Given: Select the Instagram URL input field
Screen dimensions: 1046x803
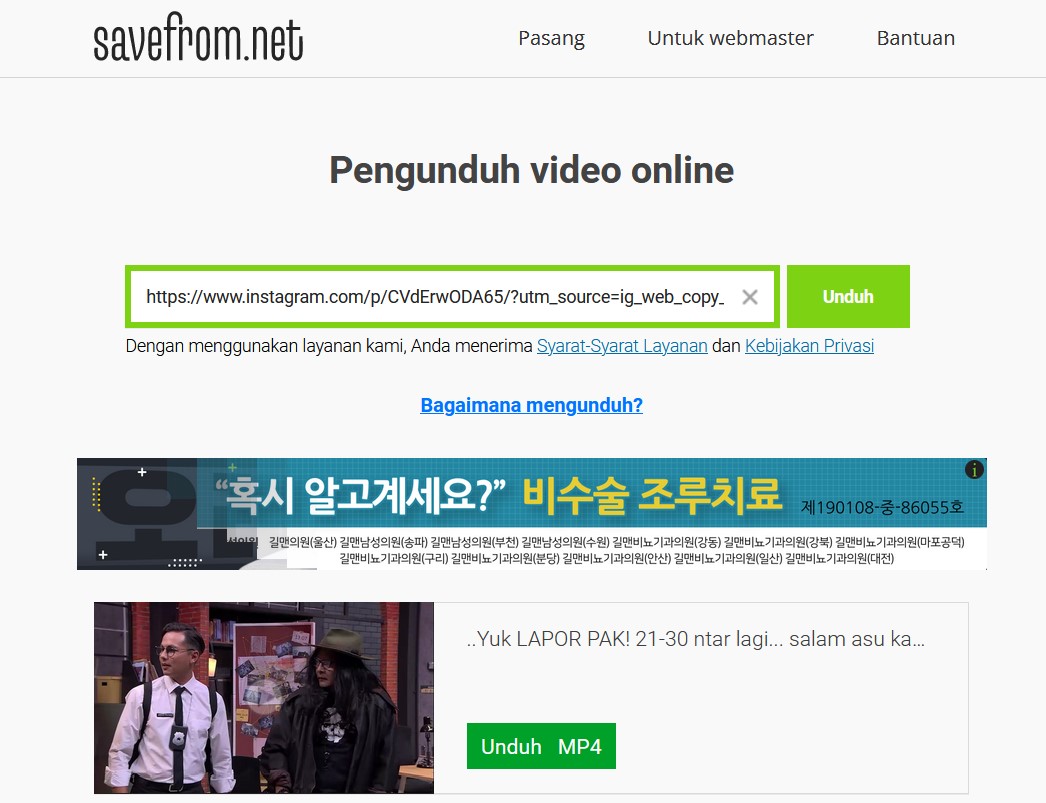Looking at the screenshot, I should tap(430, 296).
